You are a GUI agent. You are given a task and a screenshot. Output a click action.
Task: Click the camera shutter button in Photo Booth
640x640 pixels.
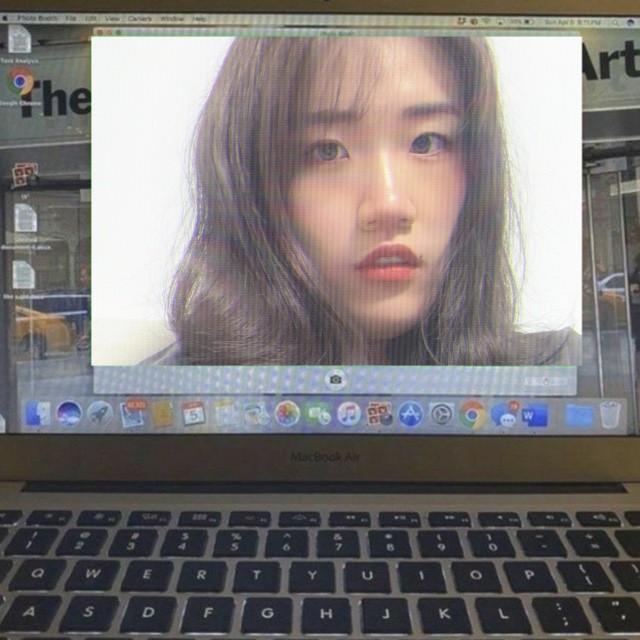[336, 379]
